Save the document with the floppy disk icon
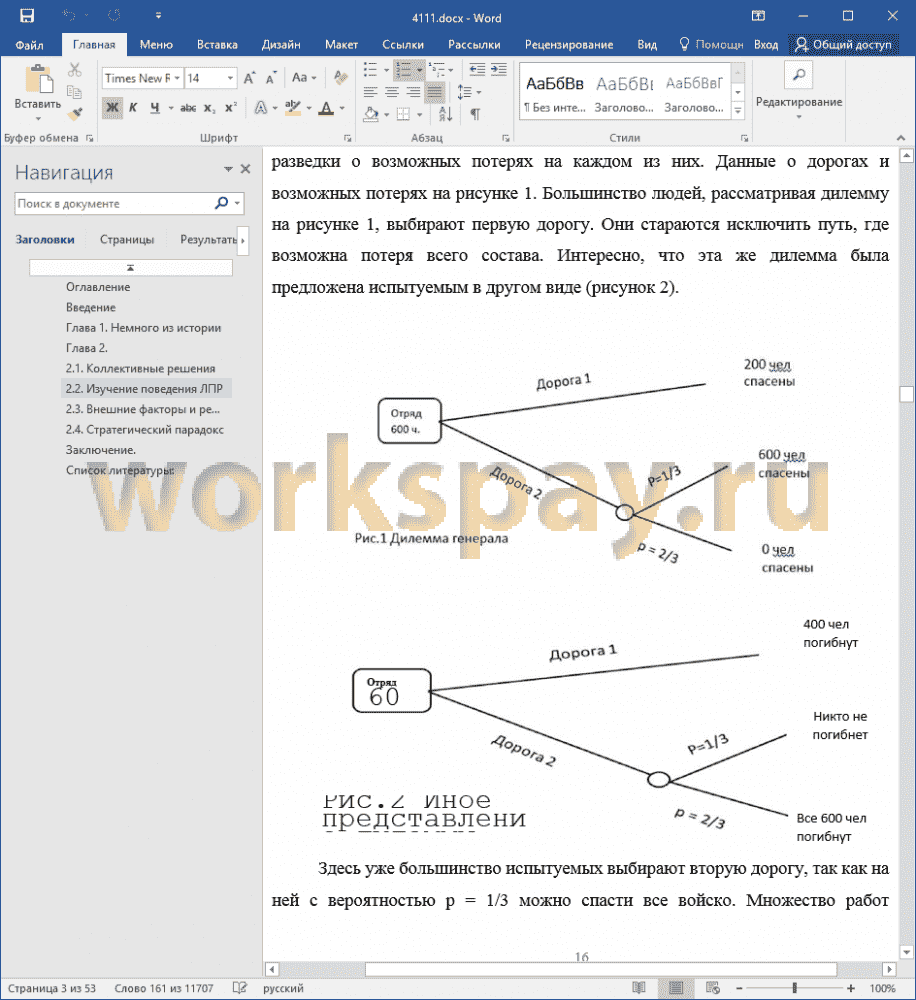This screenshot has width=916, height=1000. 27,16
